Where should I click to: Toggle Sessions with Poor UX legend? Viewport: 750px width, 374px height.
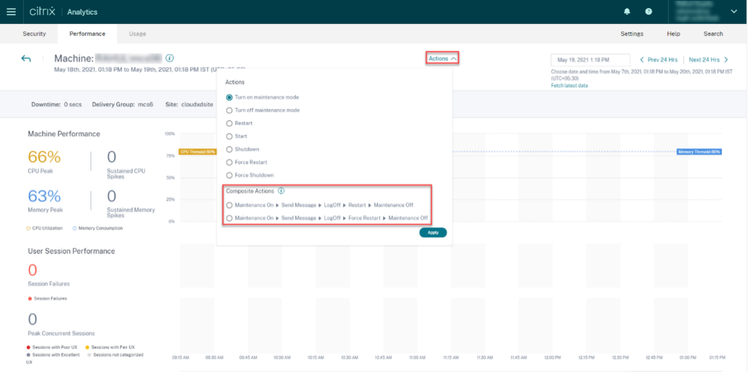point(53,347)
